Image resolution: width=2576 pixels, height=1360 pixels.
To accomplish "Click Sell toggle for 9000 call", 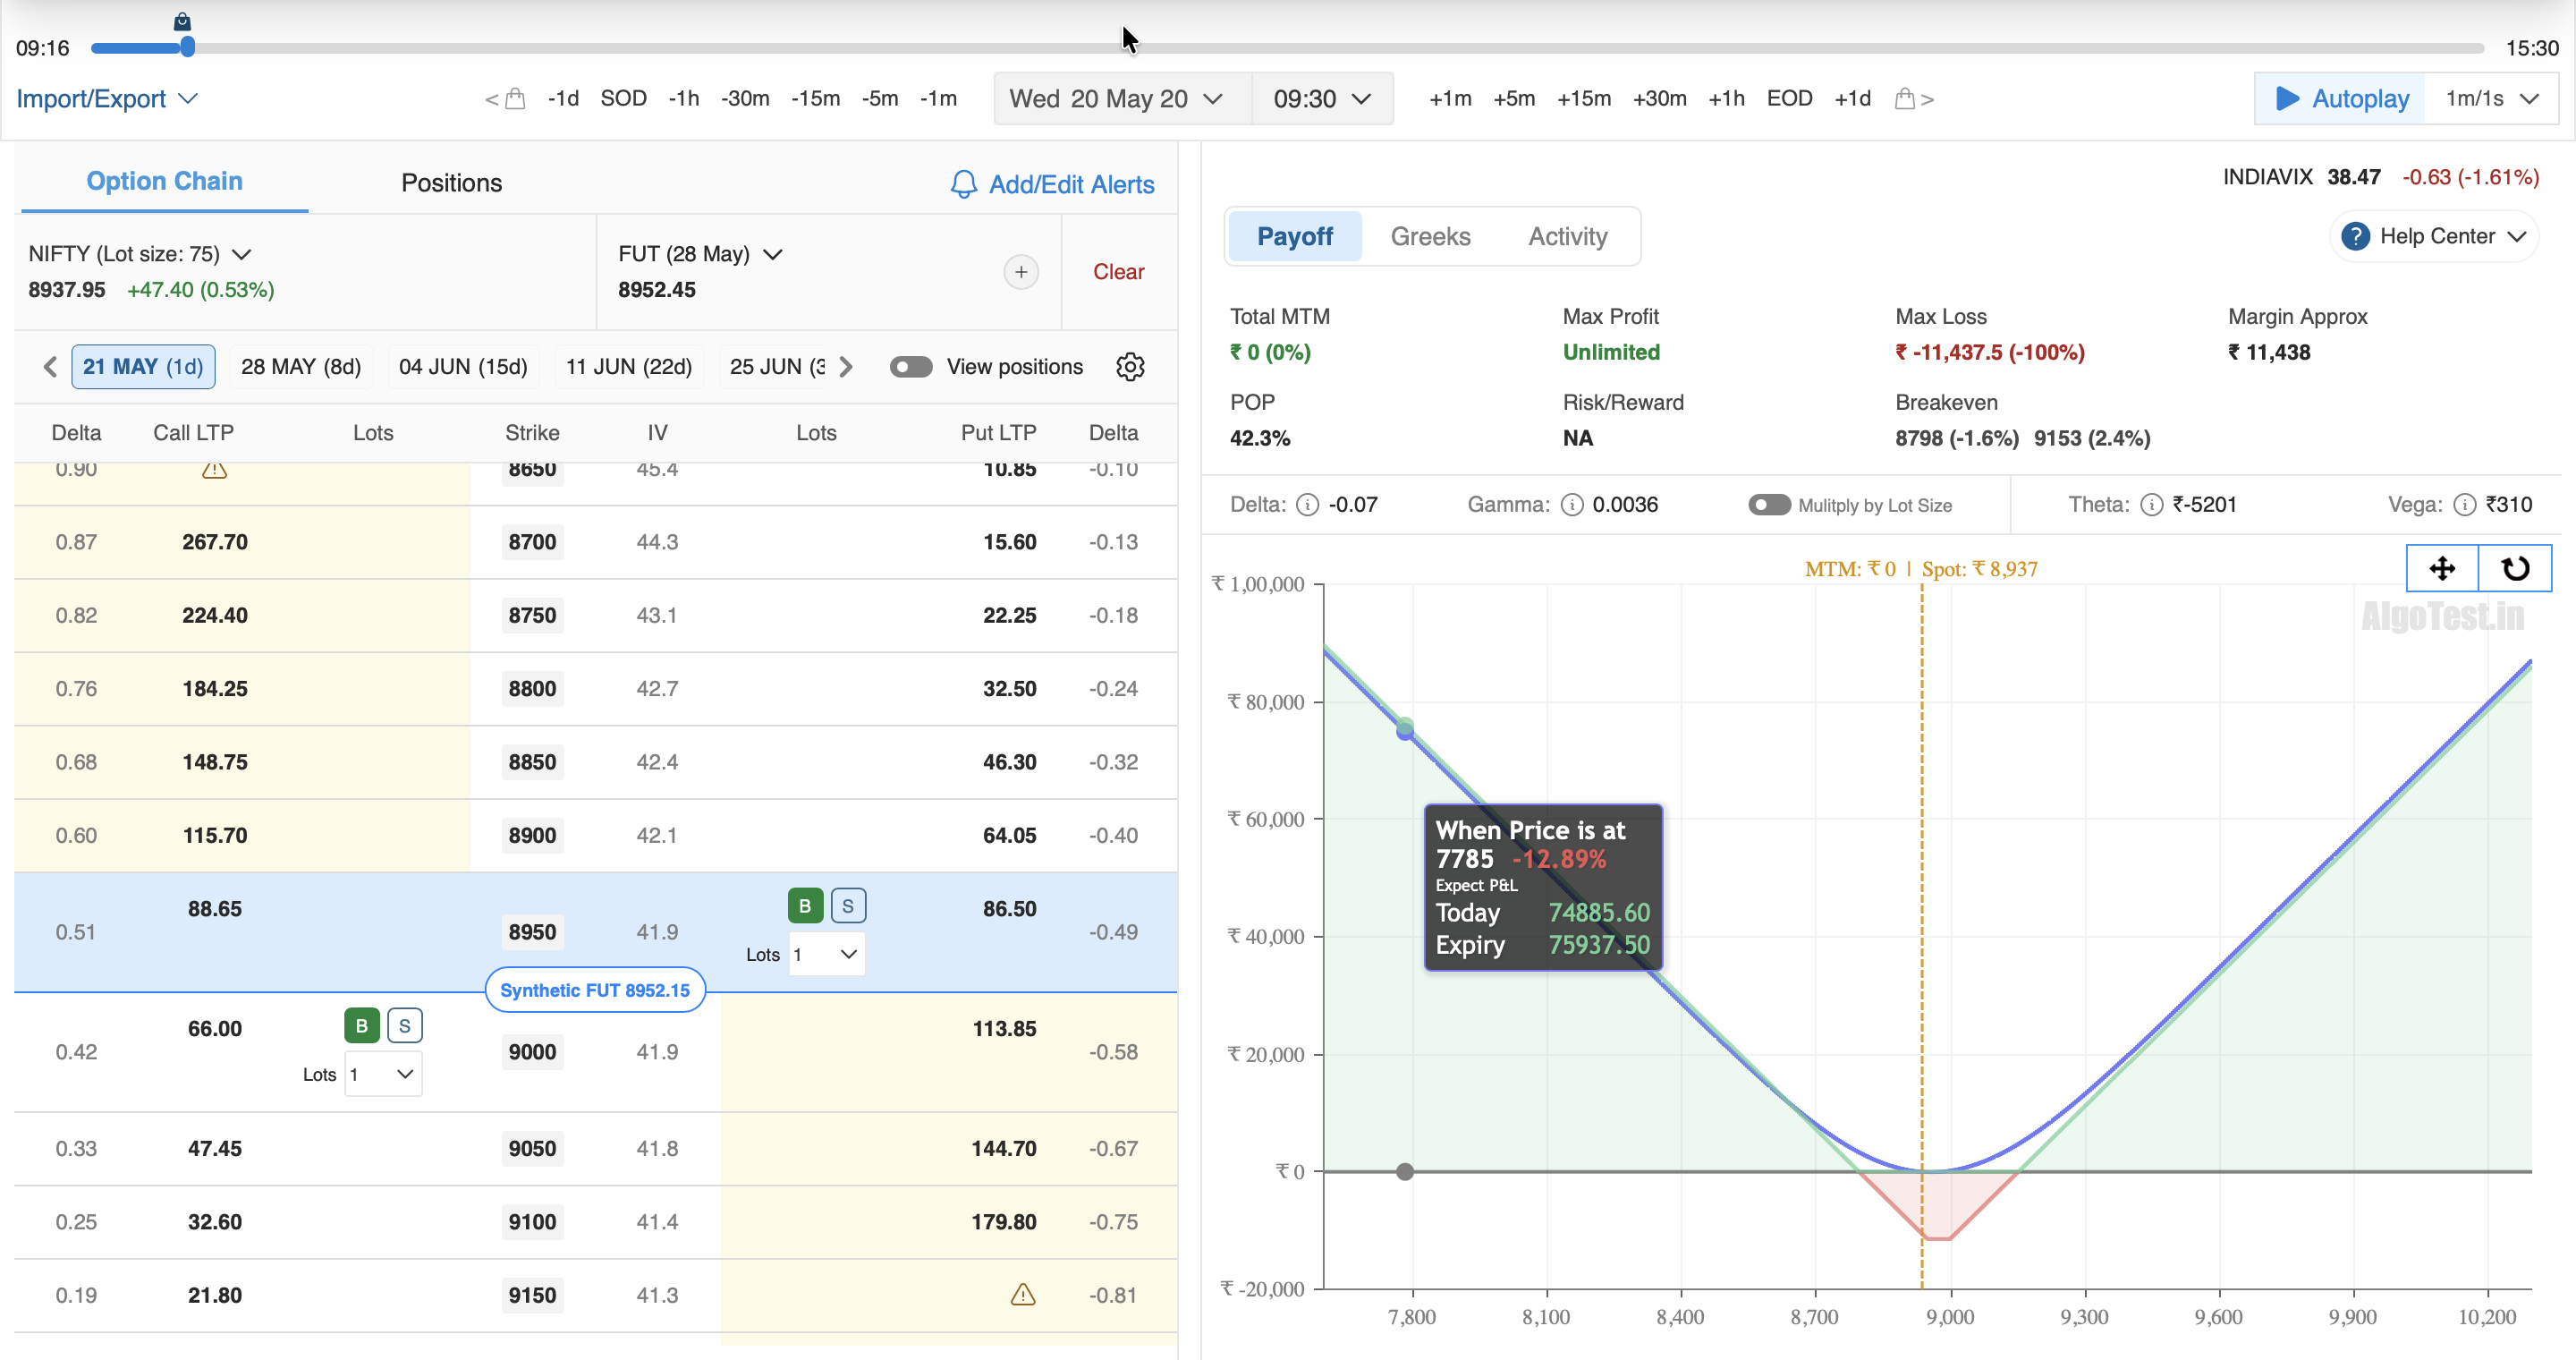I will pyautogui.click(x=404, y=1026).
